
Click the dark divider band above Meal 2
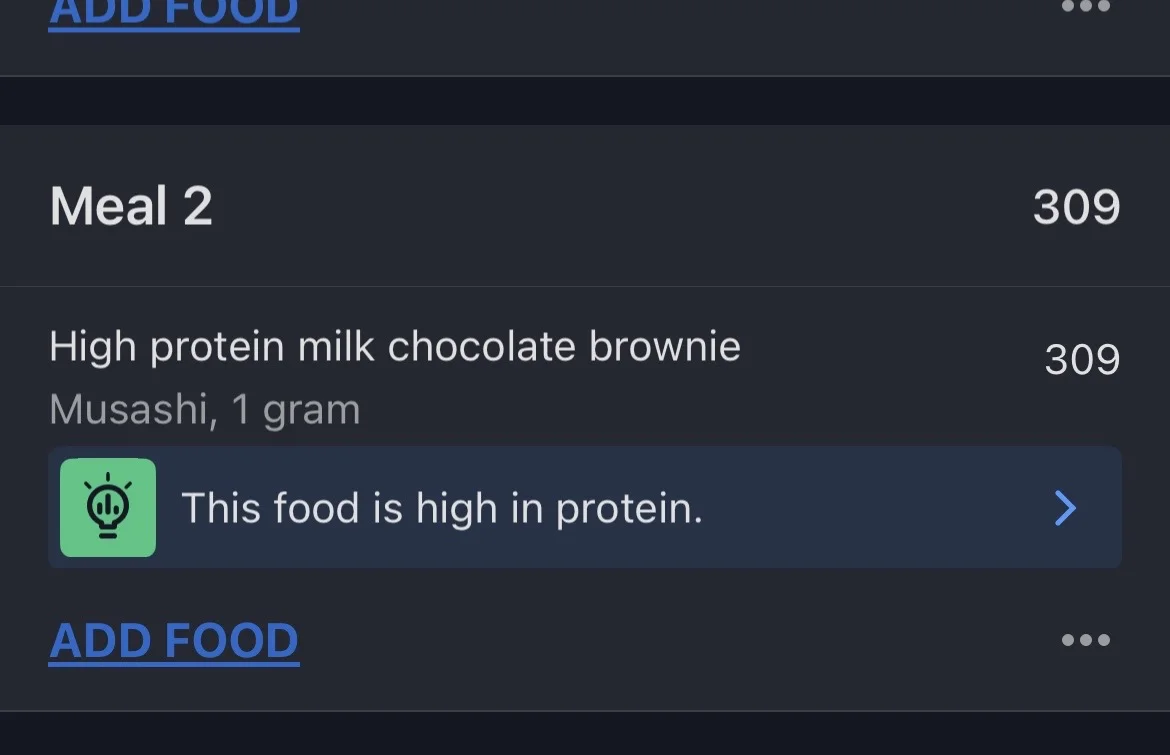pos(585,100)
